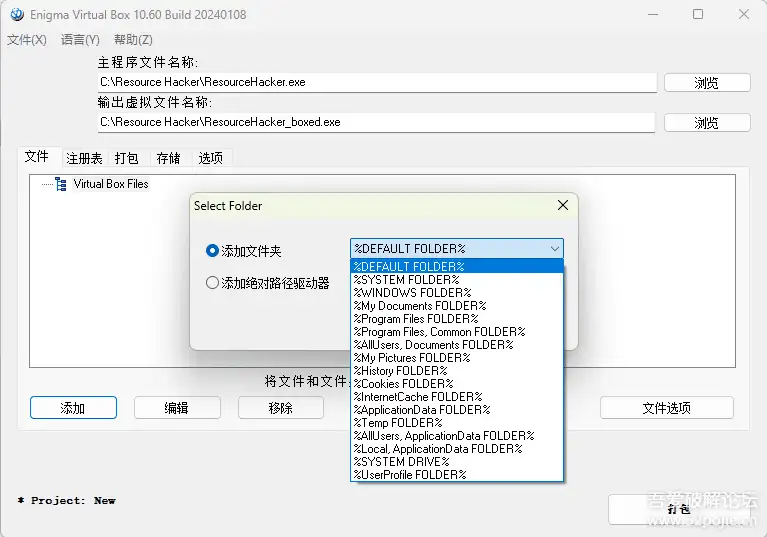Choose %My Documents FOLDER% from the list
This screenshot has width=767, height=537.
(457, 306)
